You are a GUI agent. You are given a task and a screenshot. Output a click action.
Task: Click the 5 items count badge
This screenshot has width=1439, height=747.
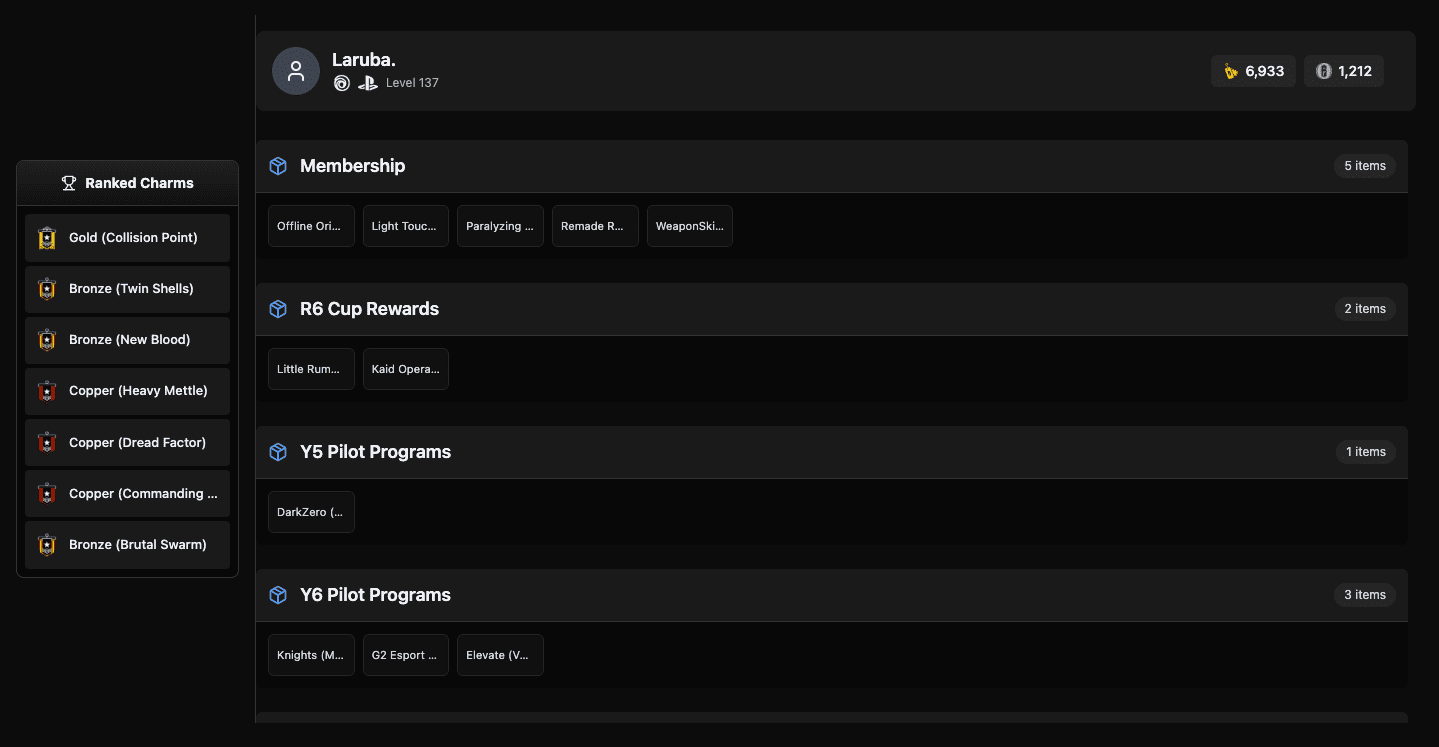pyautogui.click(x=1364, y=166)
